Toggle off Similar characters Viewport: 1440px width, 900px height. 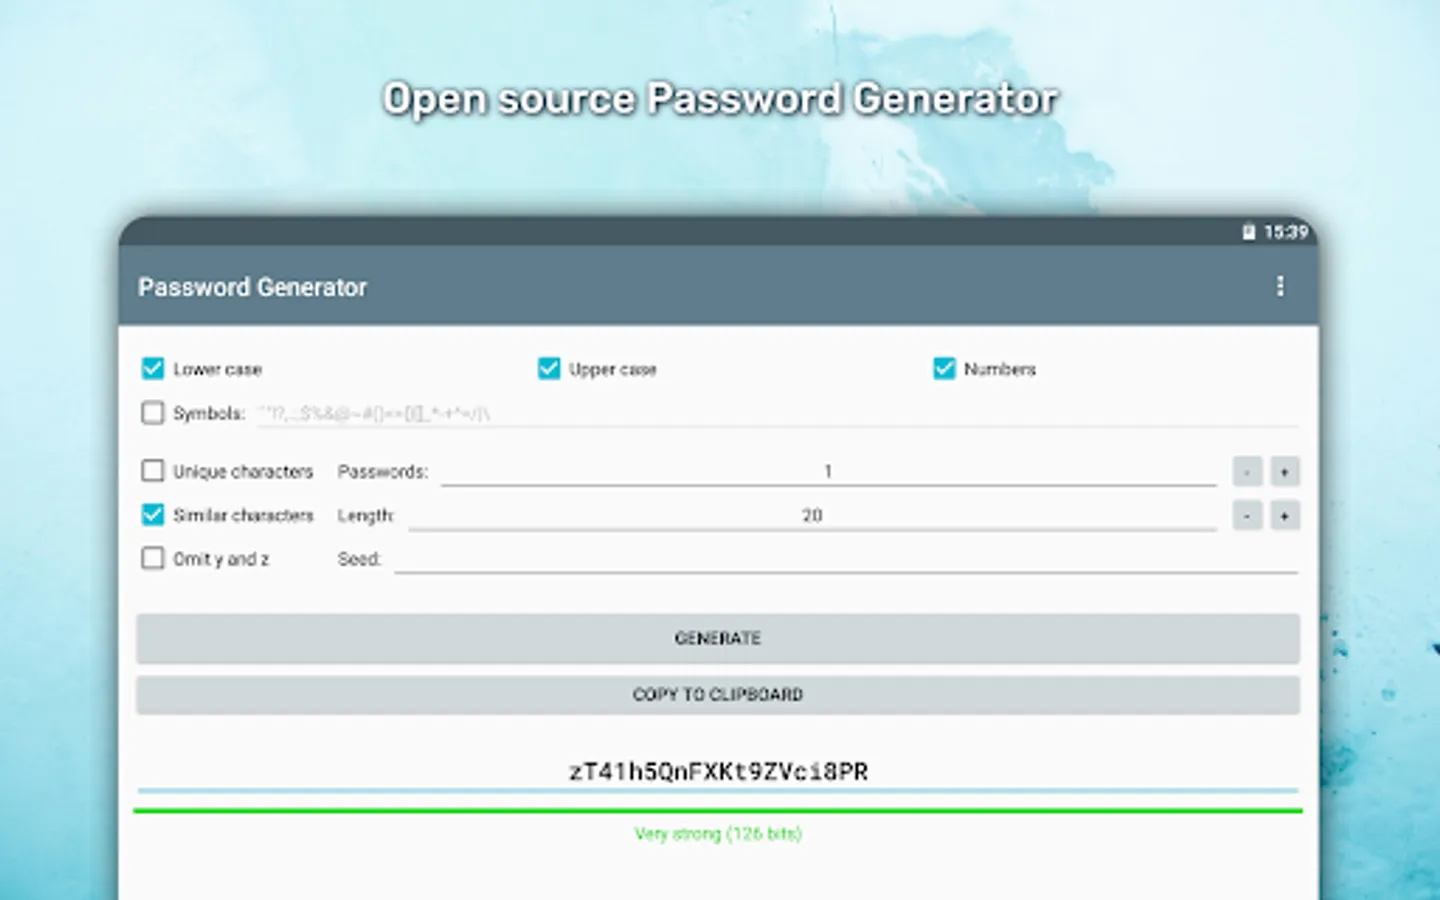pyautogui.click(x=152, y=514)
